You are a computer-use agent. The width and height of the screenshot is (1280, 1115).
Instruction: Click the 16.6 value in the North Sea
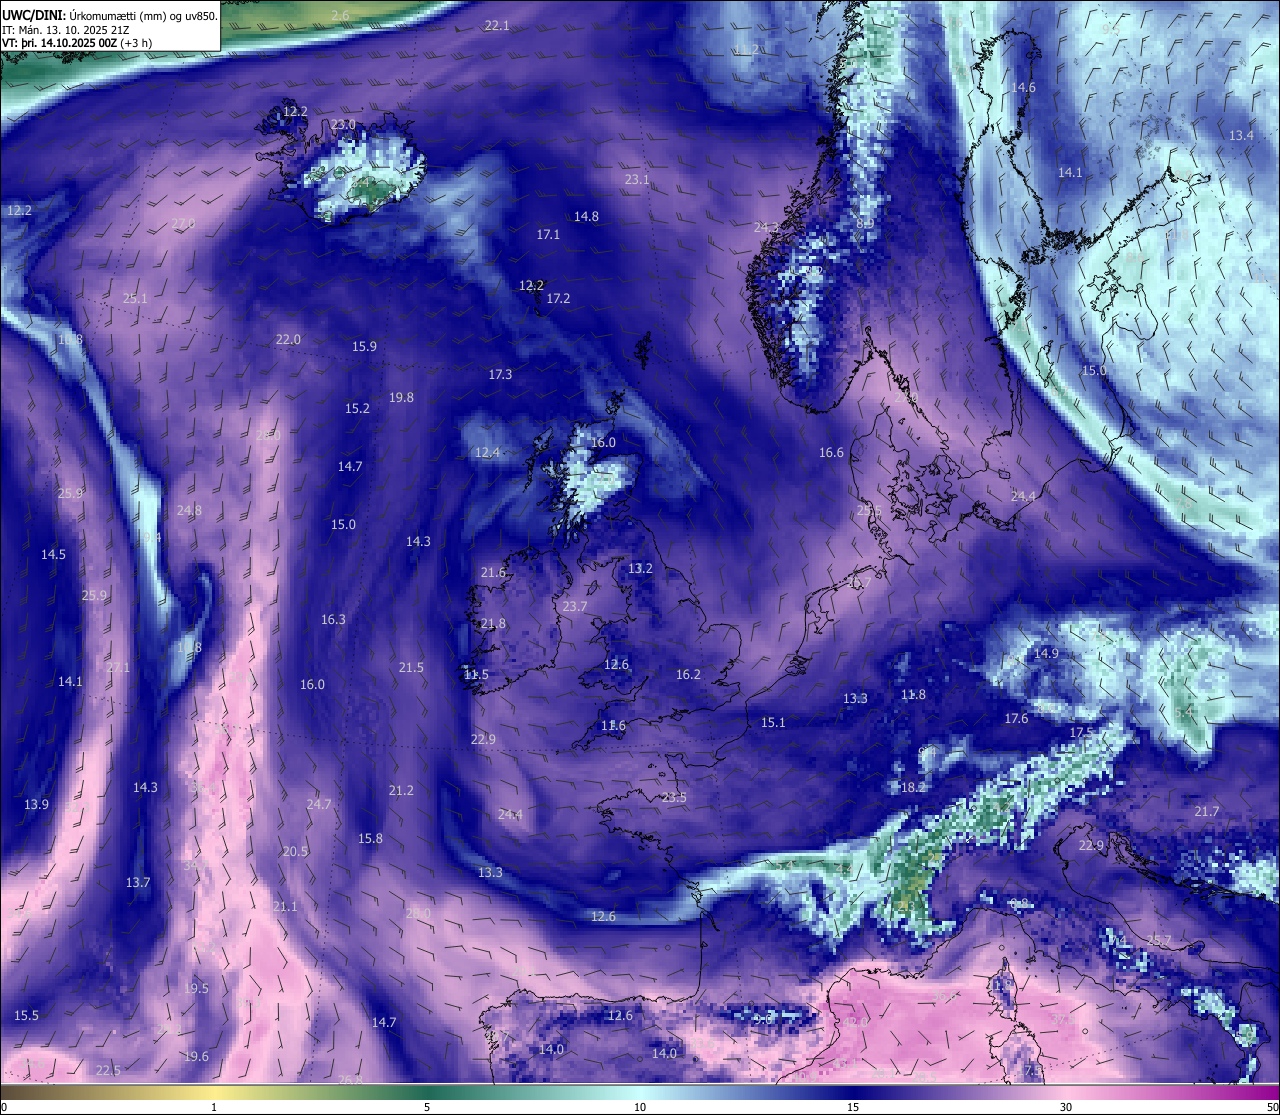(x=831, y=452)
